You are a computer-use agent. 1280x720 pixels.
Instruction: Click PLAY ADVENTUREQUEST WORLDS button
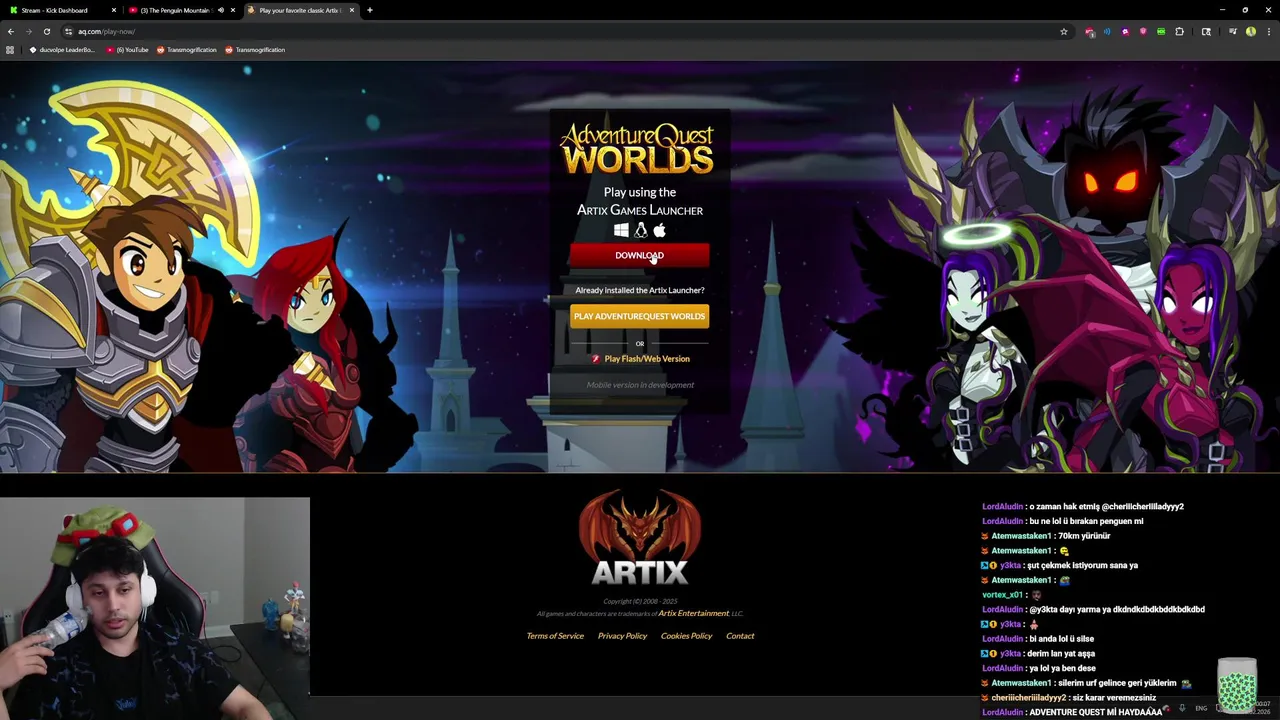639,316
